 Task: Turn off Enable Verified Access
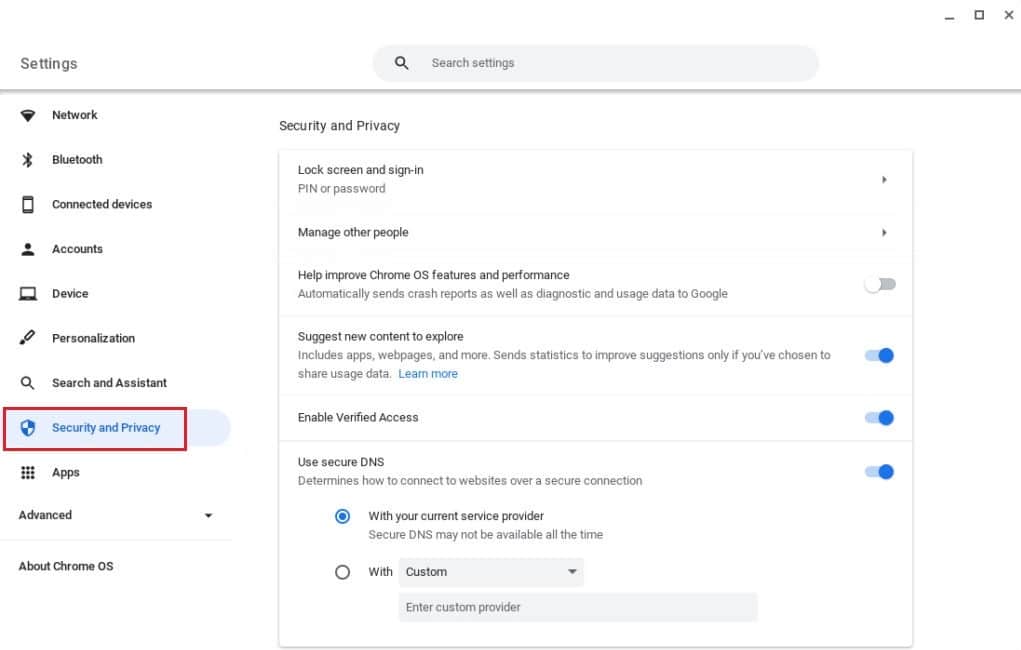click(879, 417)
